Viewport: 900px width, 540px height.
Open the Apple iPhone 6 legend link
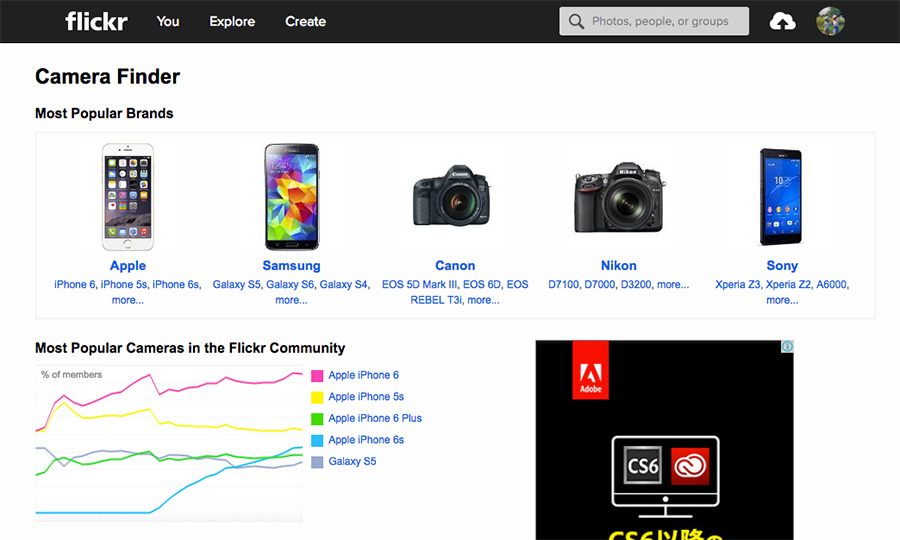[x=363, y=375]
